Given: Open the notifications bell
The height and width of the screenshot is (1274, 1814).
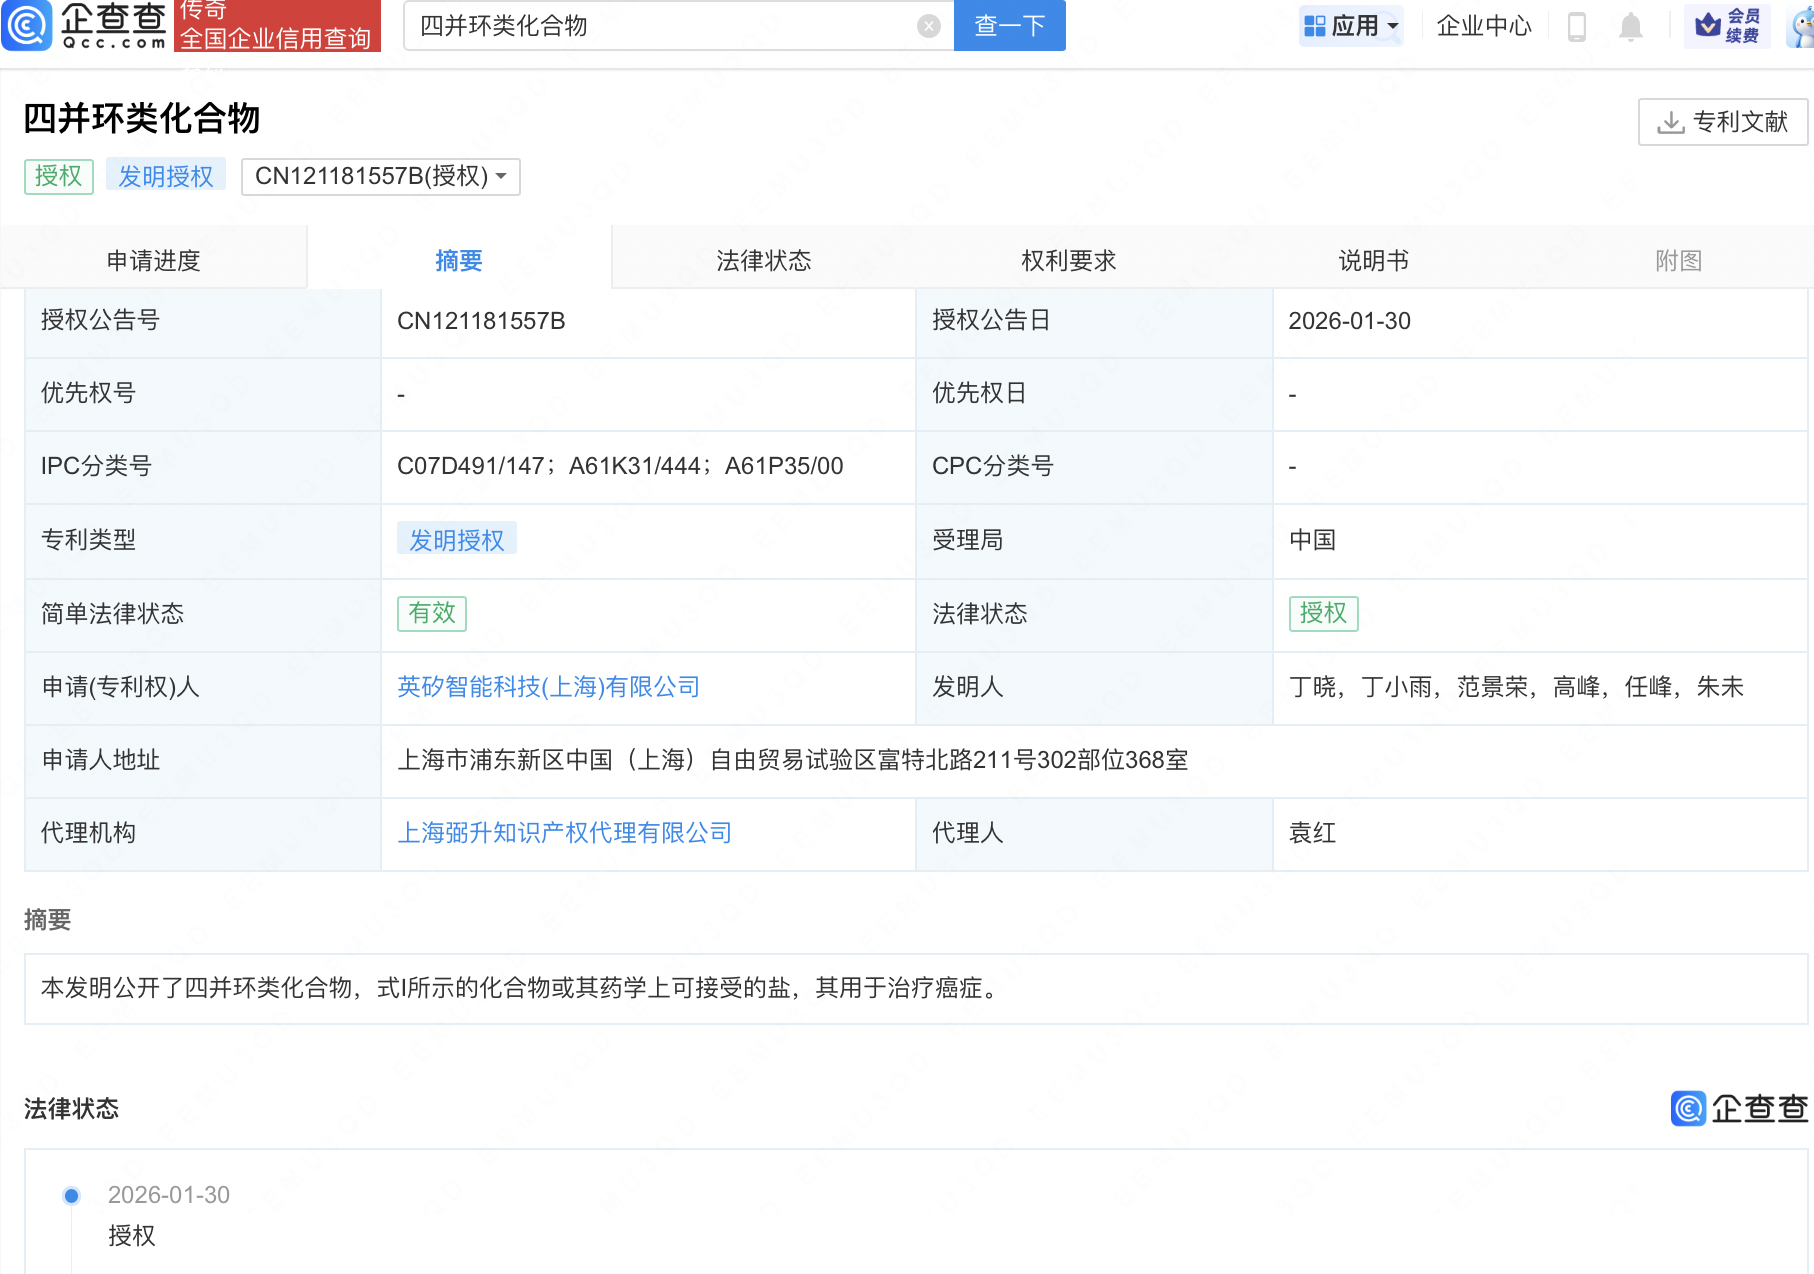Looking at the screenshot, I should point(1630,26).
